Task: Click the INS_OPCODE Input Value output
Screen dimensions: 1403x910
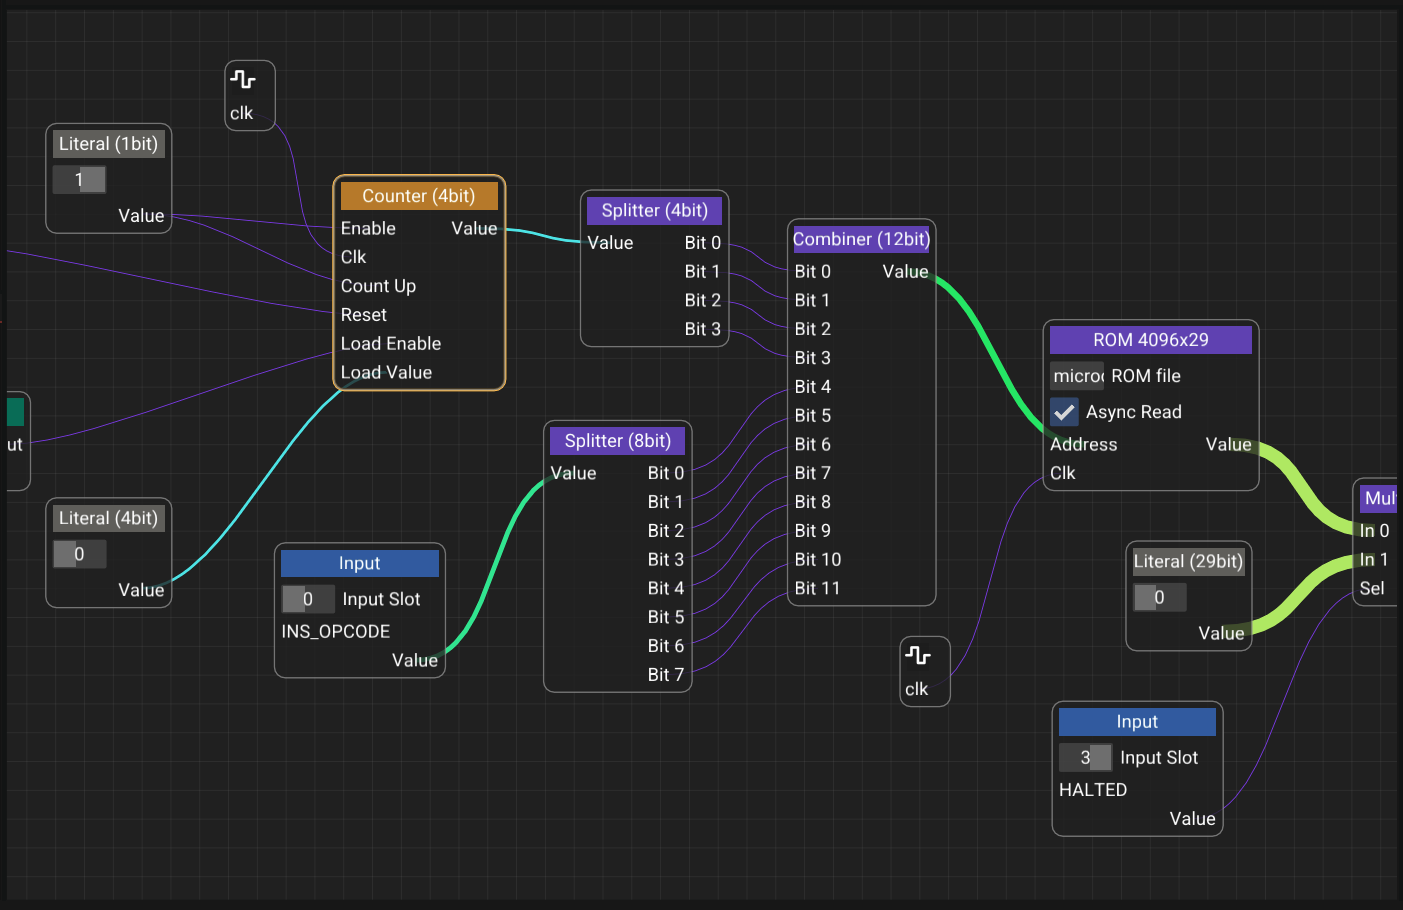Action: tap(415, 660)
